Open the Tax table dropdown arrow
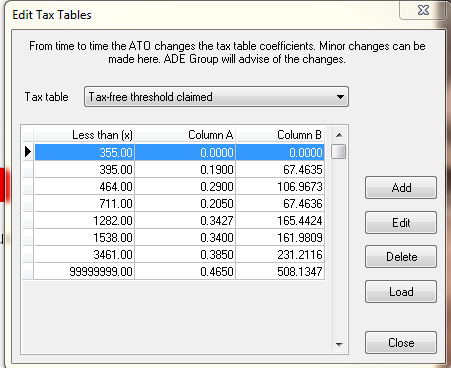This screenshot has width=451, height=368. pos(340,97)
